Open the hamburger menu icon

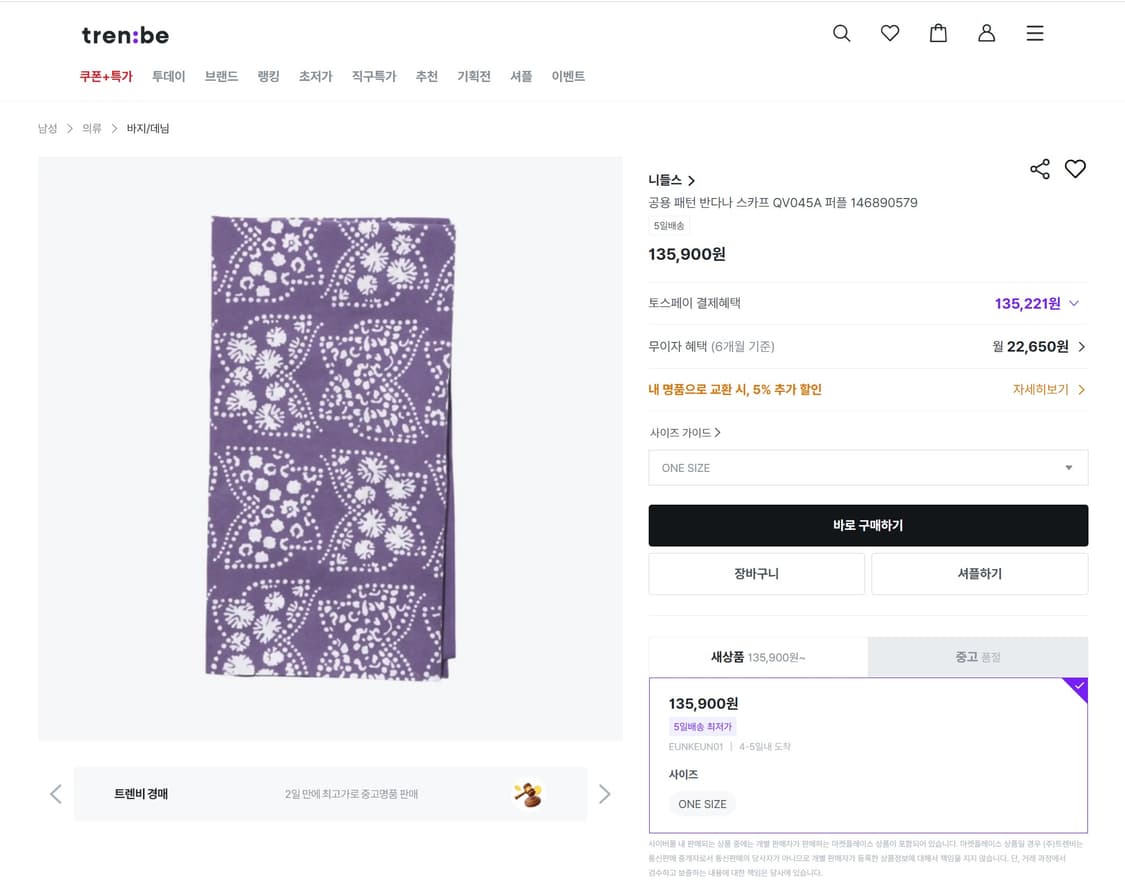point(1035,33)
